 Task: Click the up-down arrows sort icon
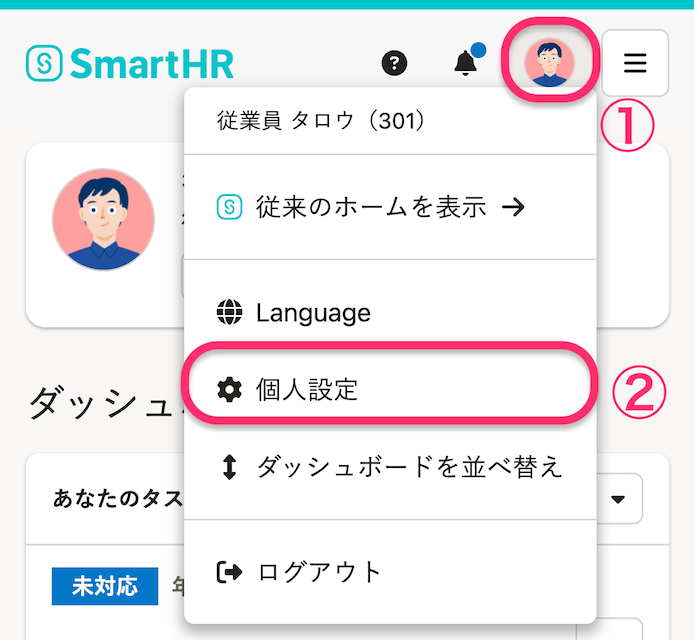229,467
